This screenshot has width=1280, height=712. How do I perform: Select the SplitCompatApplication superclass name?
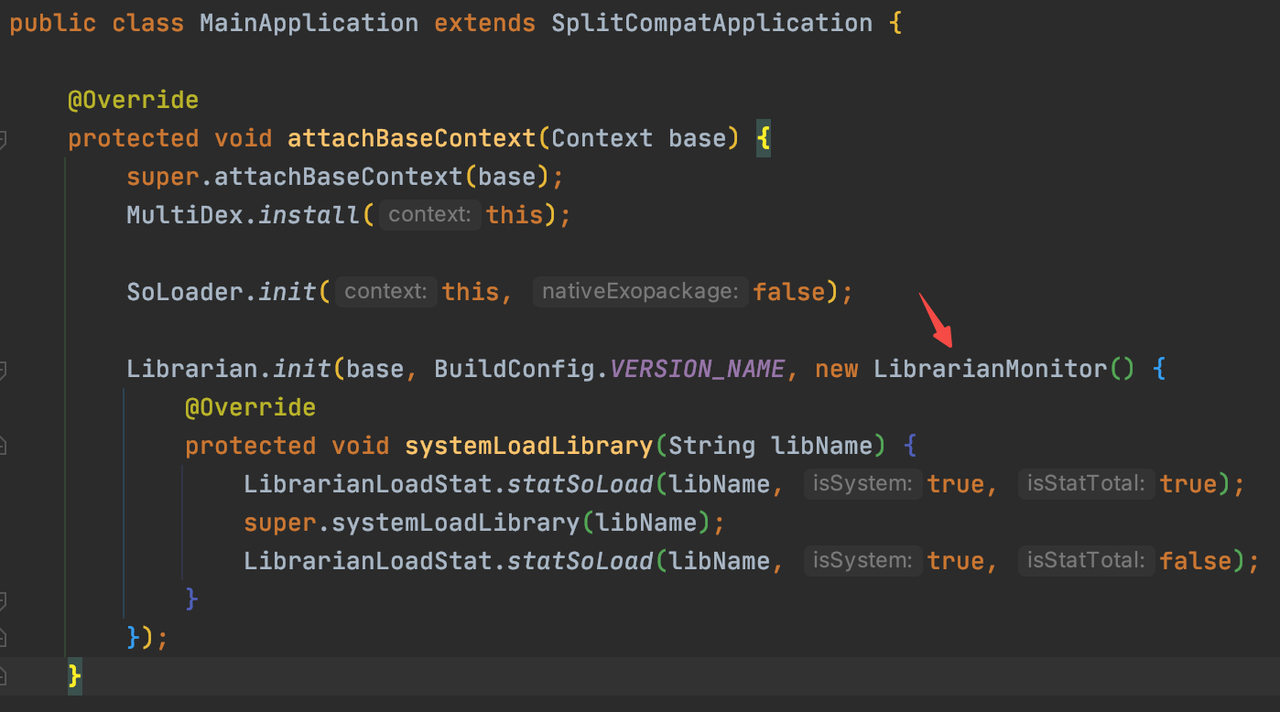tap(712, 23)
